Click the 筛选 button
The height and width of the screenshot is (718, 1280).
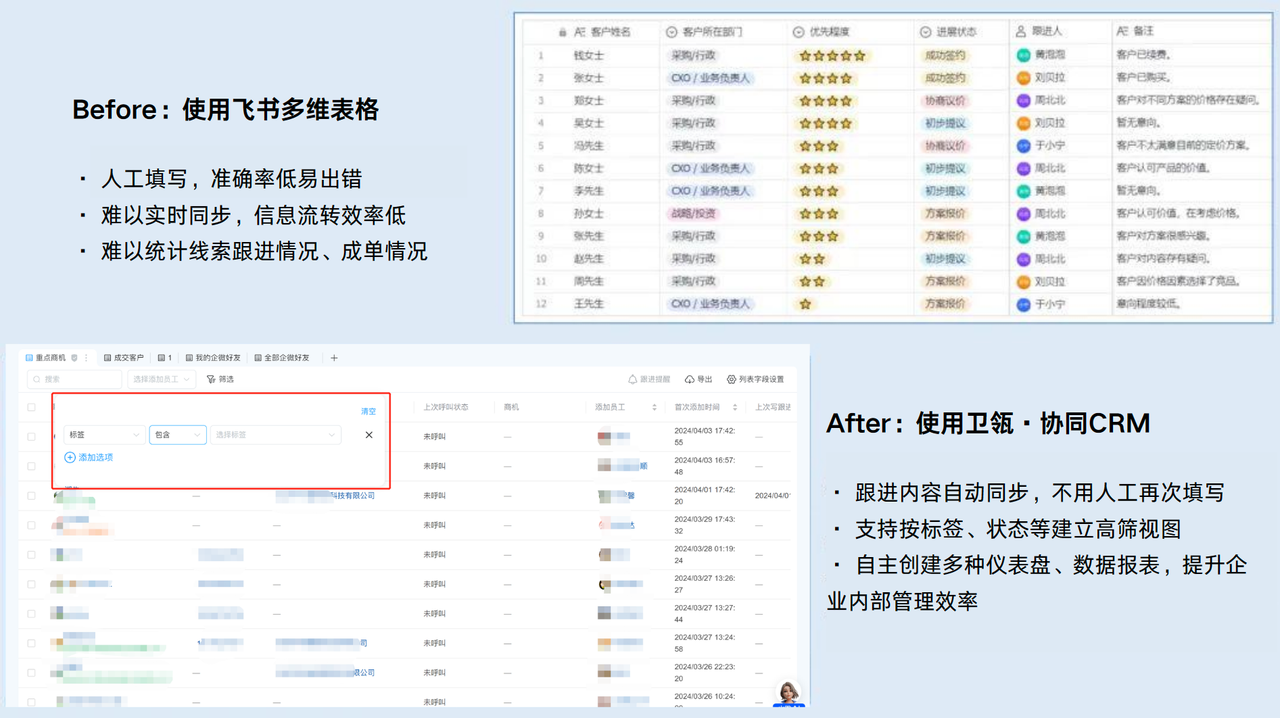(x=220, y=380)
